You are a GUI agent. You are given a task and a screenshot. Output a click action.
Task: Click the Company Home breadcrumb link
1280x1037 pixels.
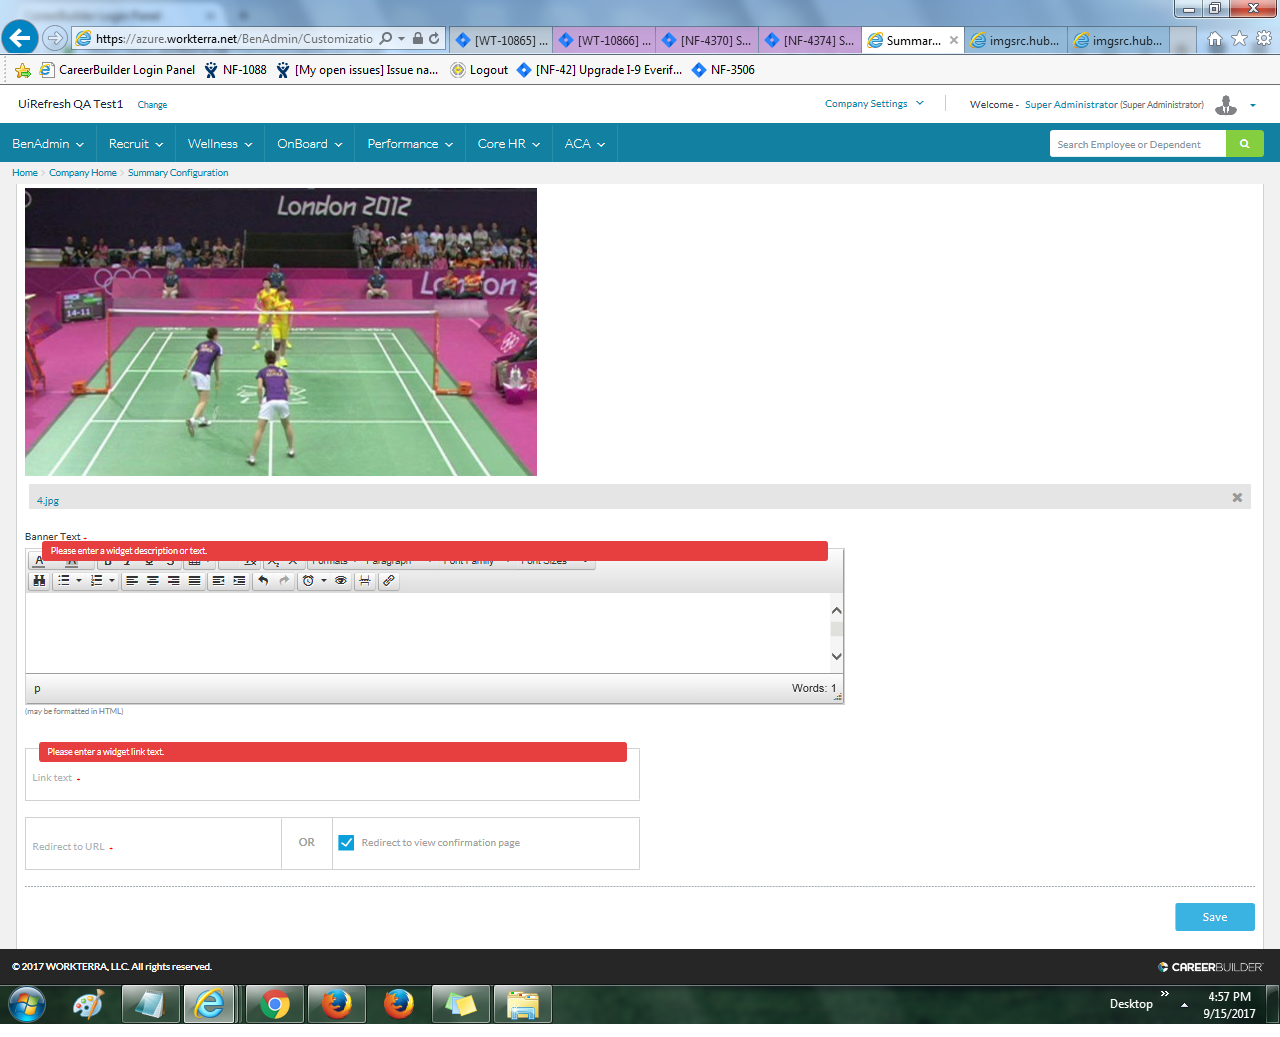(x=83, y=173)
